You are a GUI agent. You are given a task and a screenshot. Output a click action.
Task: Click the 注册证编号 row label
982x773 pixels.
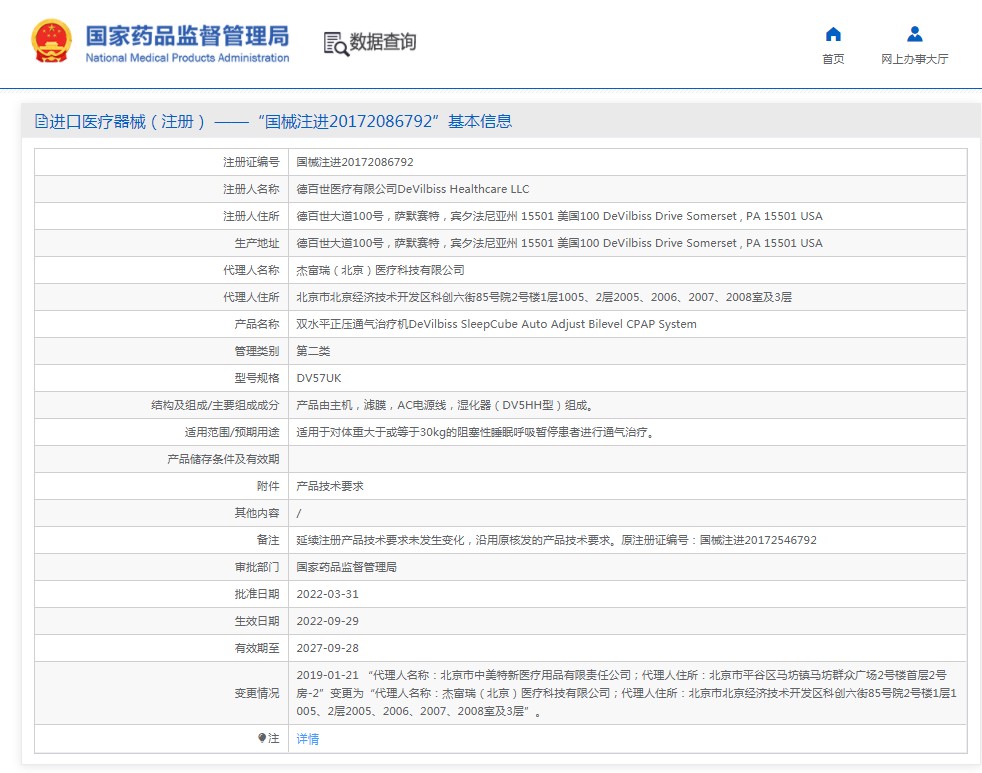coord(251,162)
